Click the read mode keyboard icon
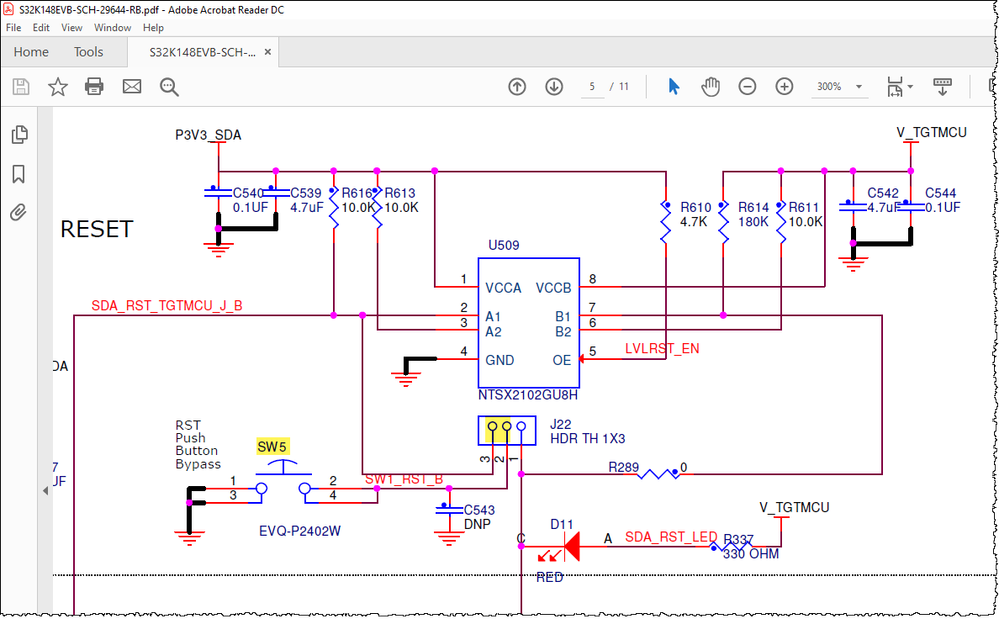The width and height of the screenshot is (999, 619). [942, 87]
